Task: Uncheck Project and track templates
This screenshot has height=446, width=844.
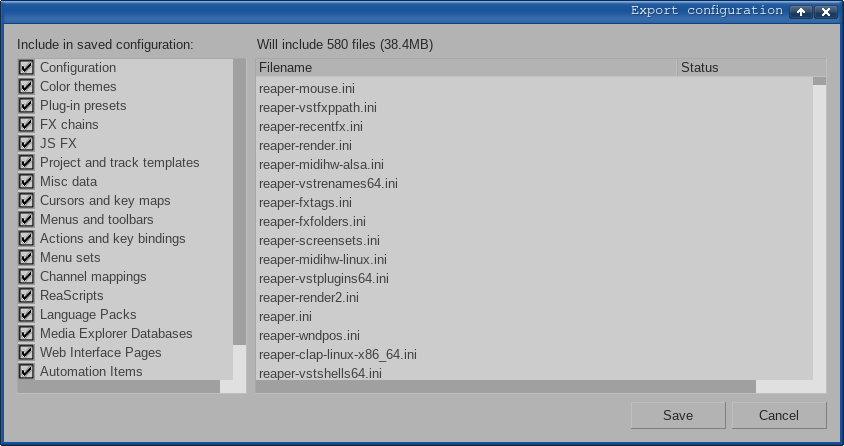Action: click(26, 162)
